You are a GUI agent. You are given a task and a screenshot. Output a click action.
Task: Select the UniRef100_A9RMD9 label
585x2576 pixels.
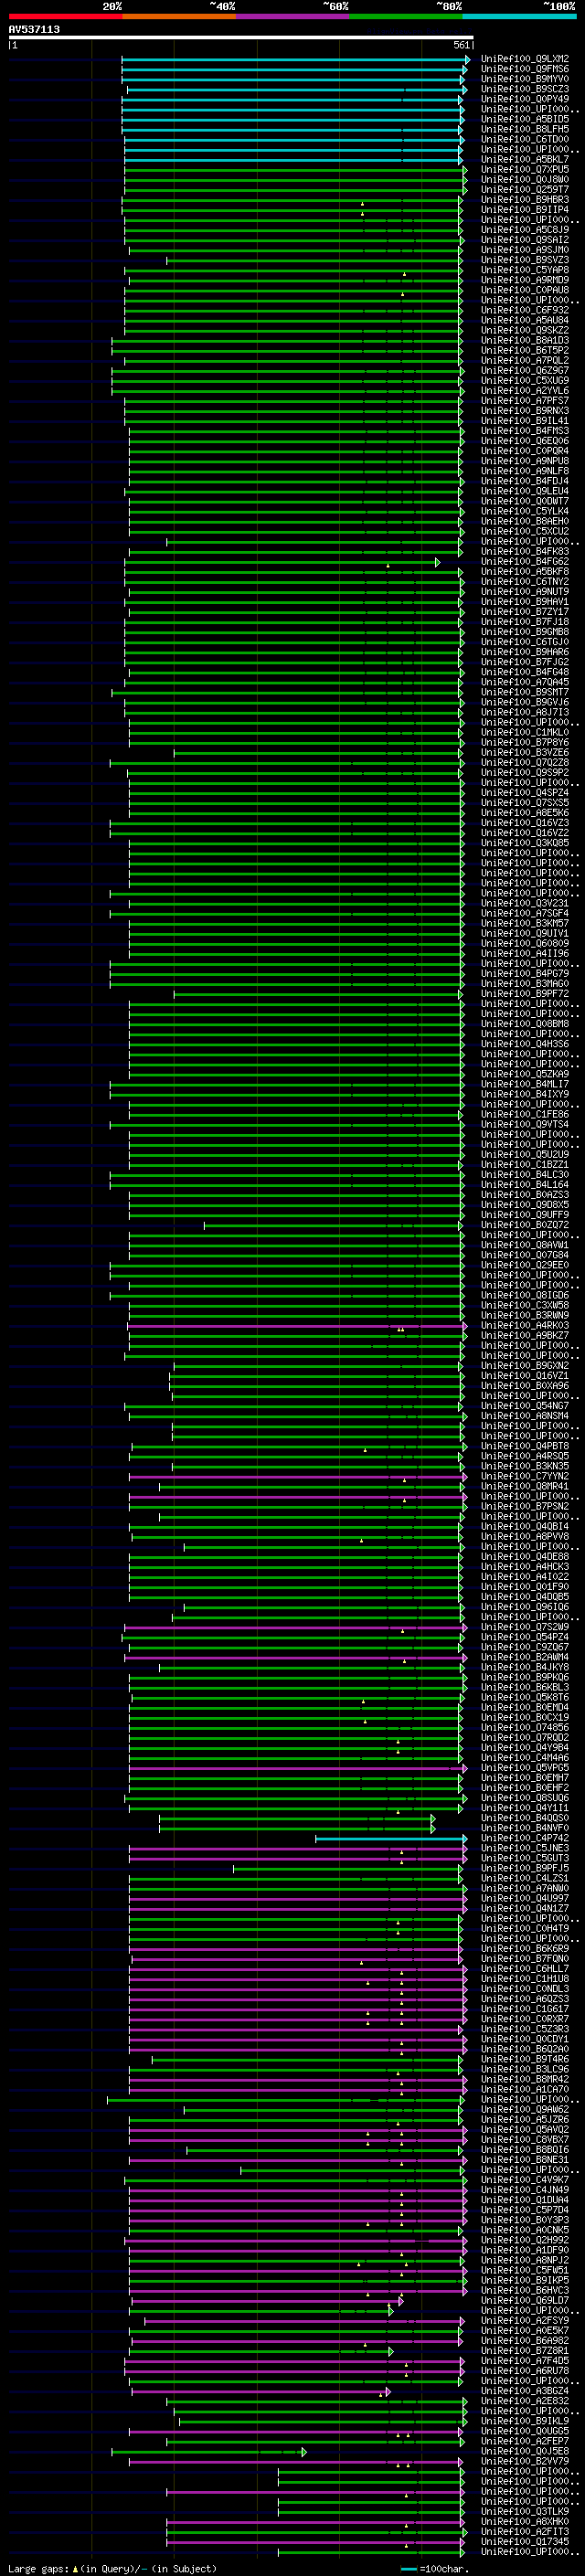pyautogui.click(x=525, y=280)
